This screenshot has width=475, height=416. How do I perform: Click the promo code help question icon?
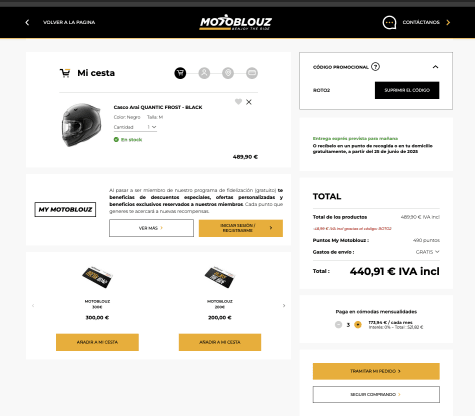pyautogui.click(x=375, y=67)
